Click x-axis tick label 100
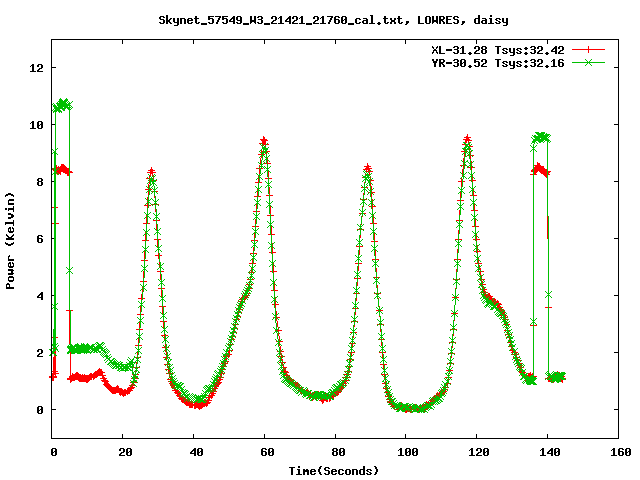The width and height of the screenshot is (640, 480). [409, 452]
